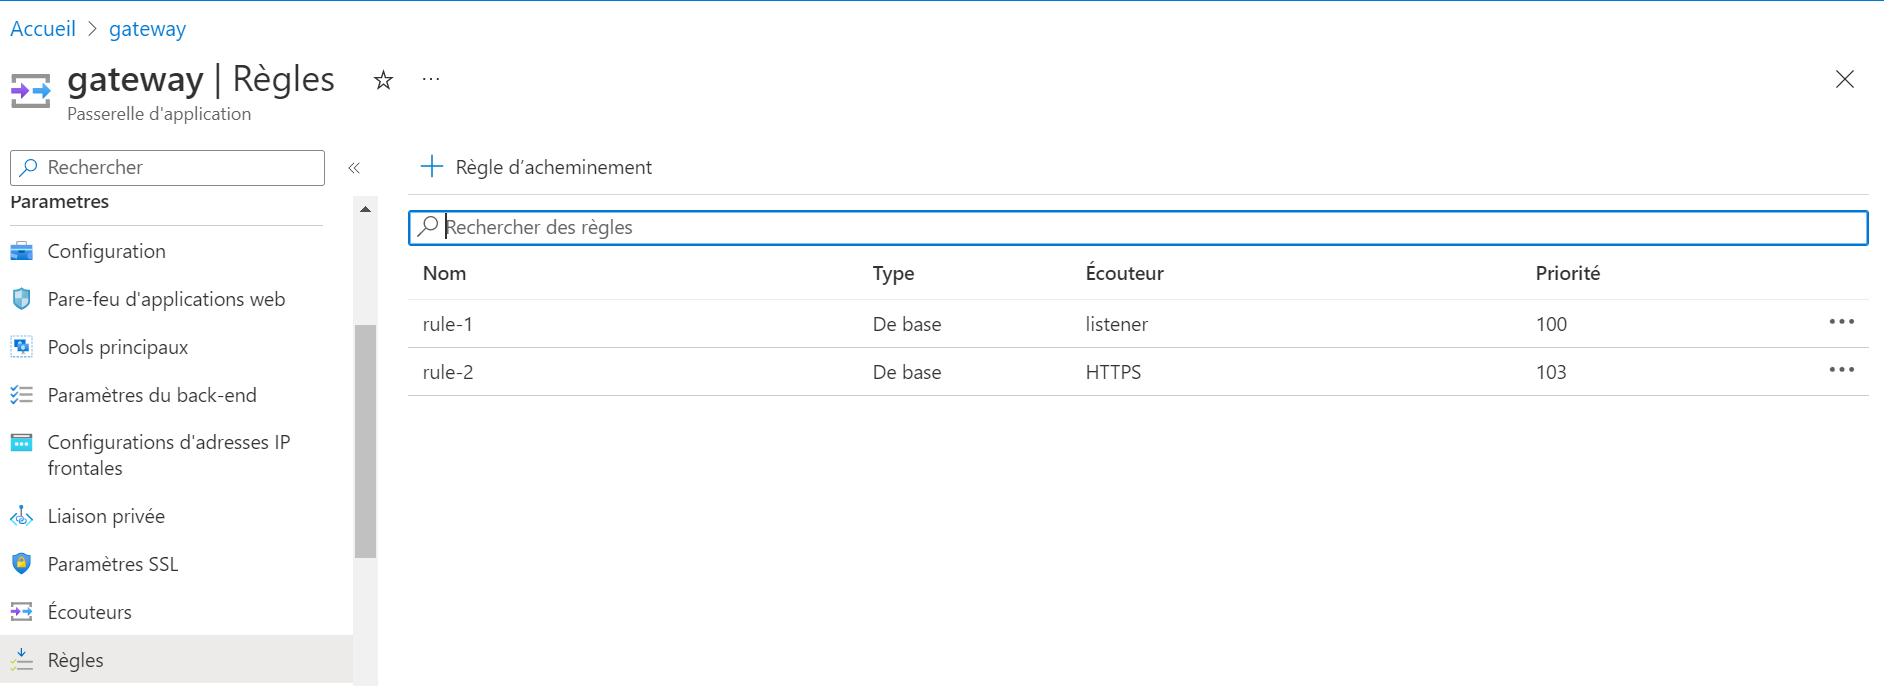Click priority value 103

tap(1551, 372)
